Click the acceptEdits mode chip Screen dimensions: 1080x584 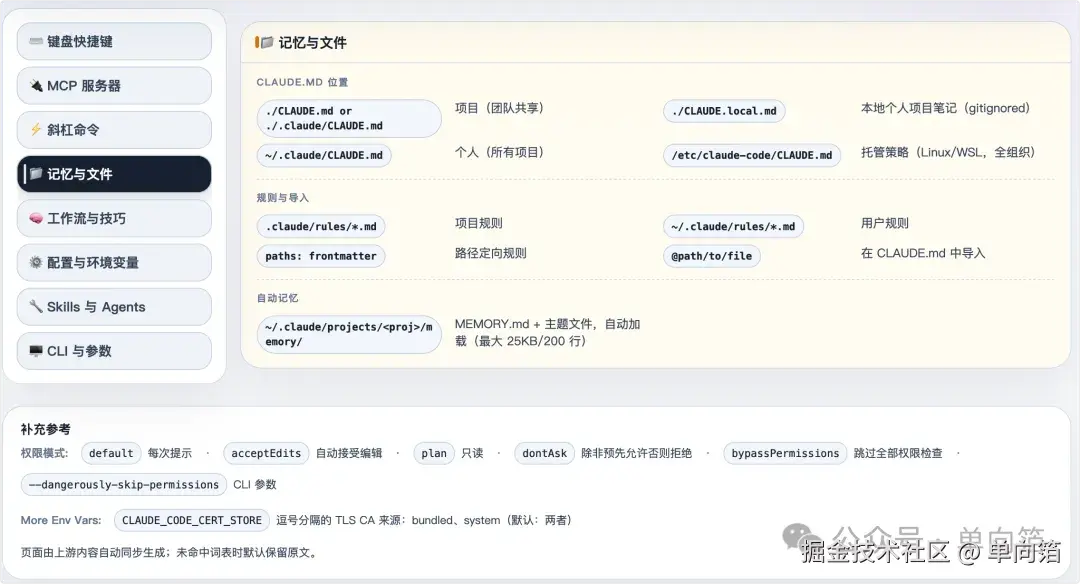pos(266,453)
